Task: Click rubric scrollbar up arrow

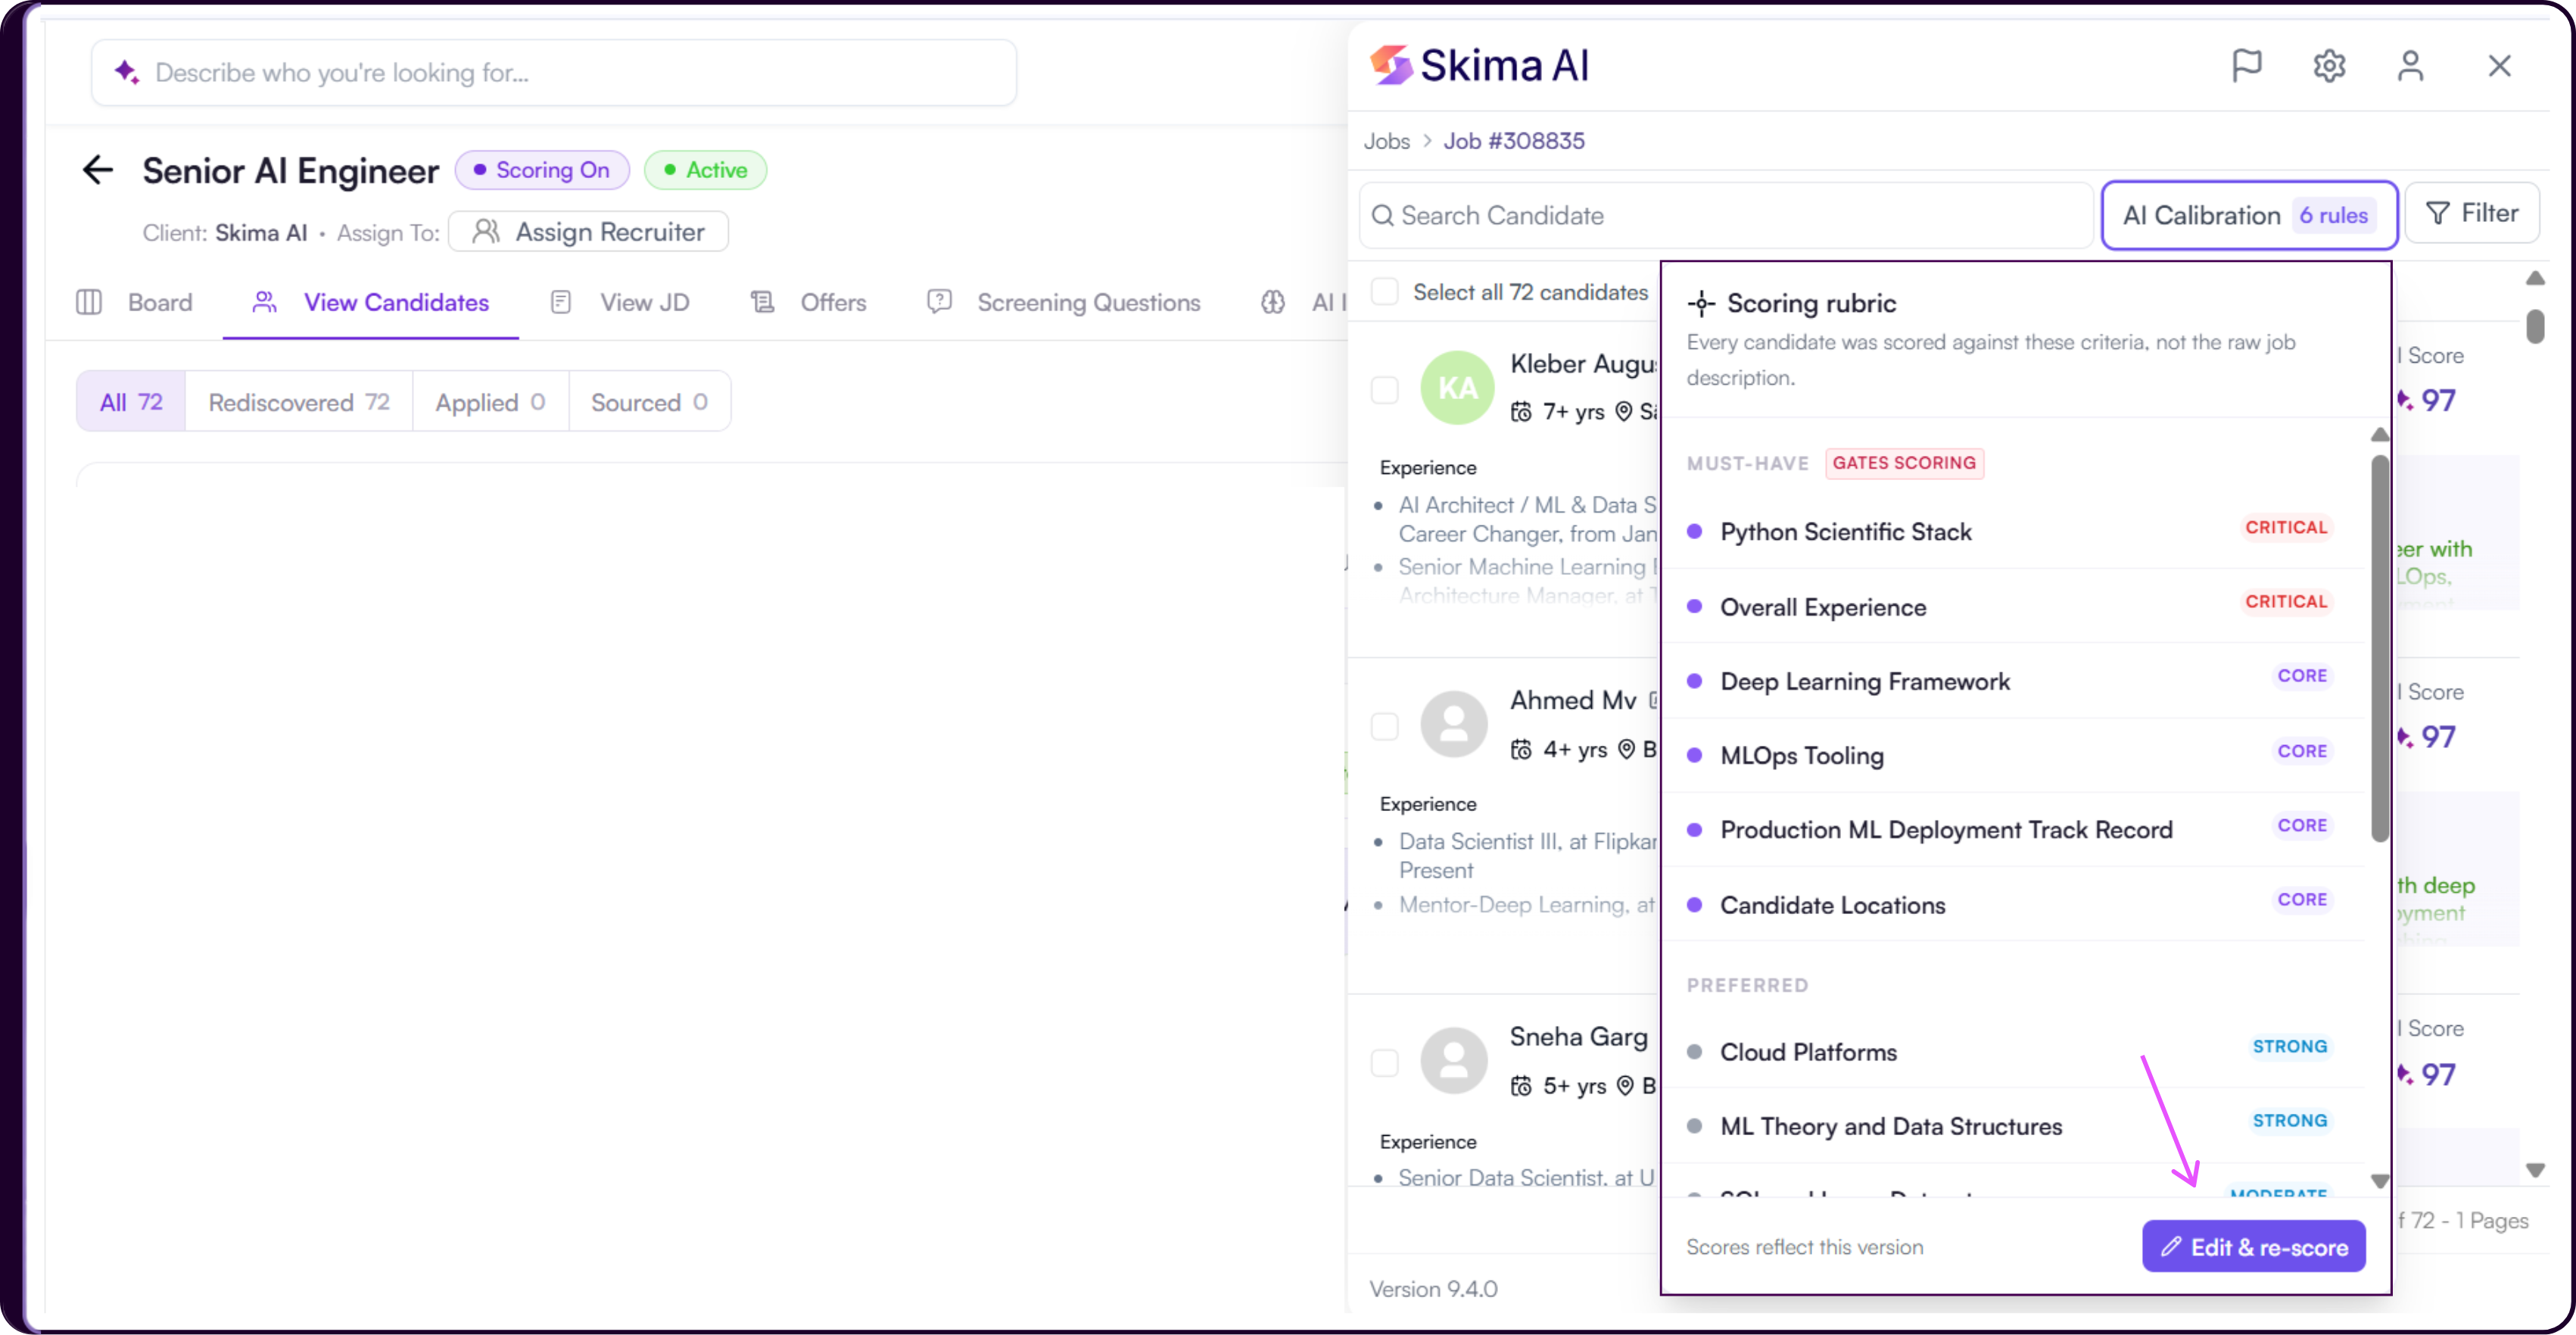Action: pos(2380,435)
